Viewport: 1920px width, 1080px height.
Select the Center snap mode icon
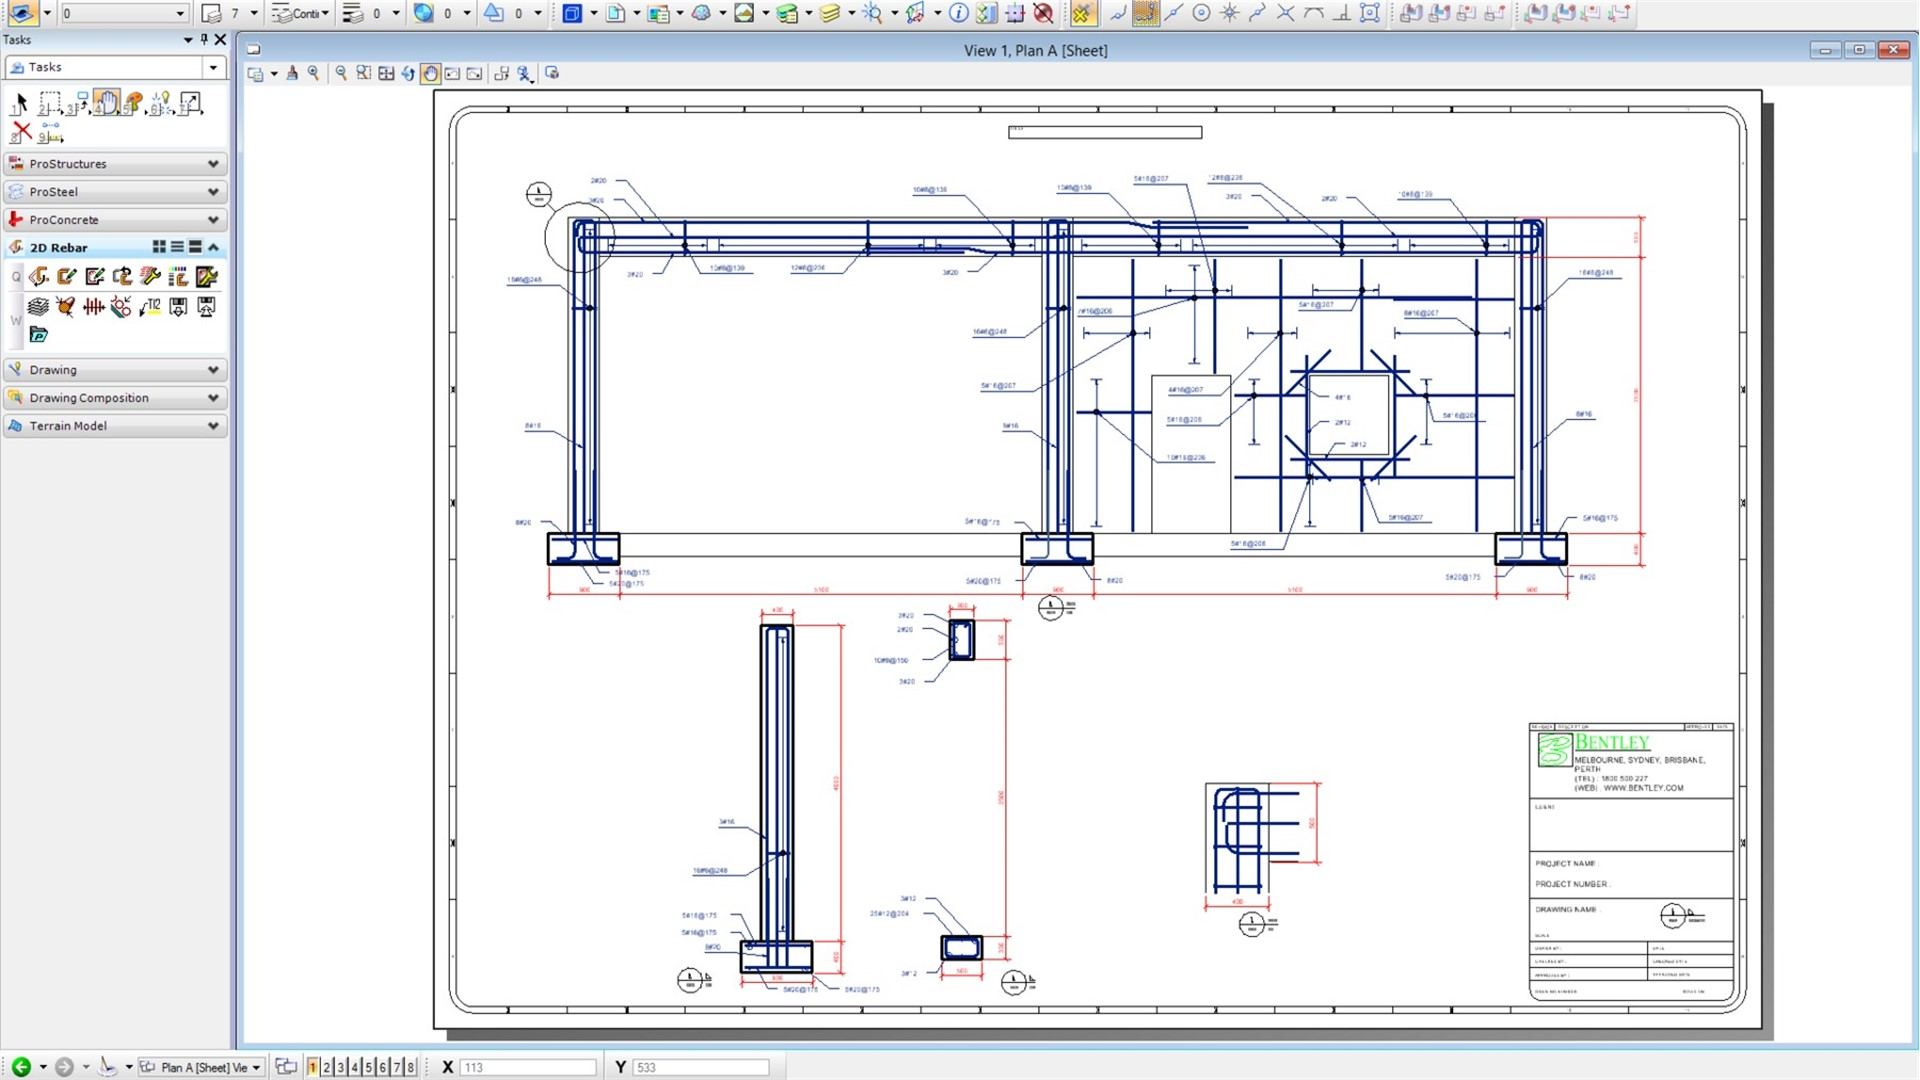[x=1201, y=13]
